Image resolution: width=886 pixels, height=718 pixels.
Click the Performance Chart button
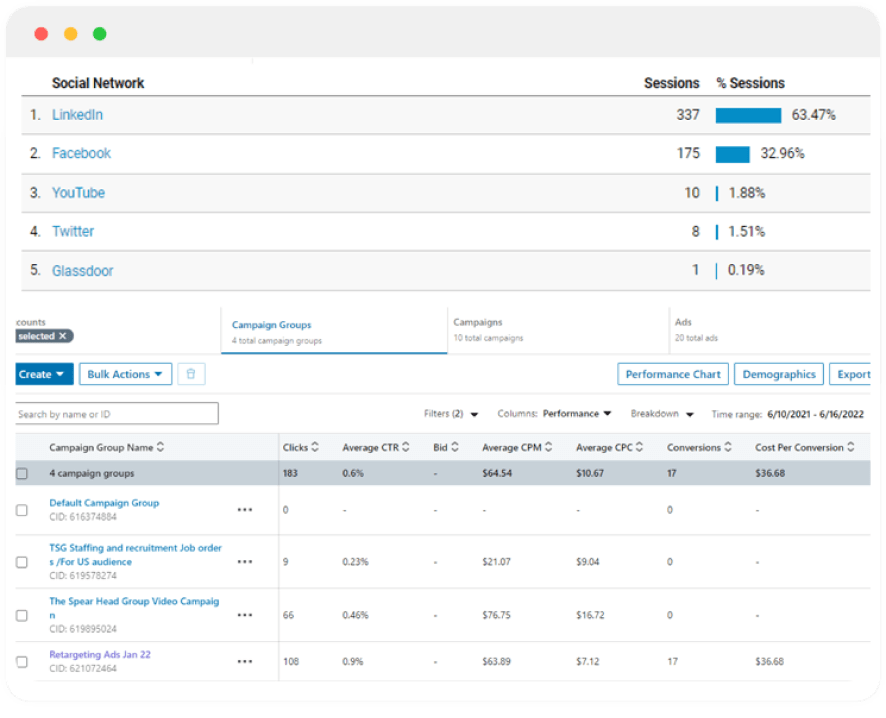tap(672, 373)
